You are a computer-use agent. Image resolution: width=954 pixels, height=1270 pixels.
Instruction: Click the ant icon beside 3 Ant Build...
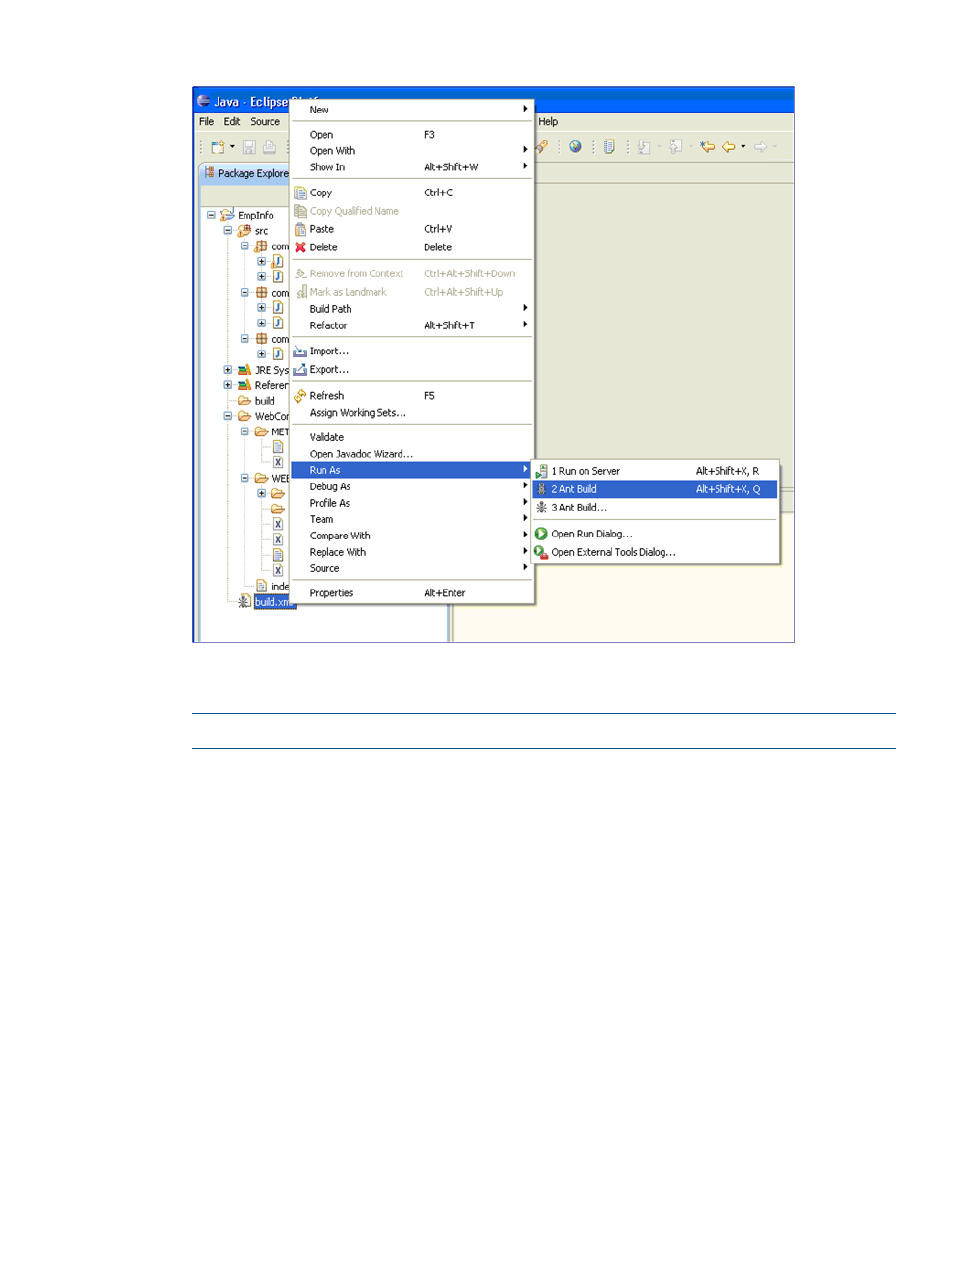(541, 507)
